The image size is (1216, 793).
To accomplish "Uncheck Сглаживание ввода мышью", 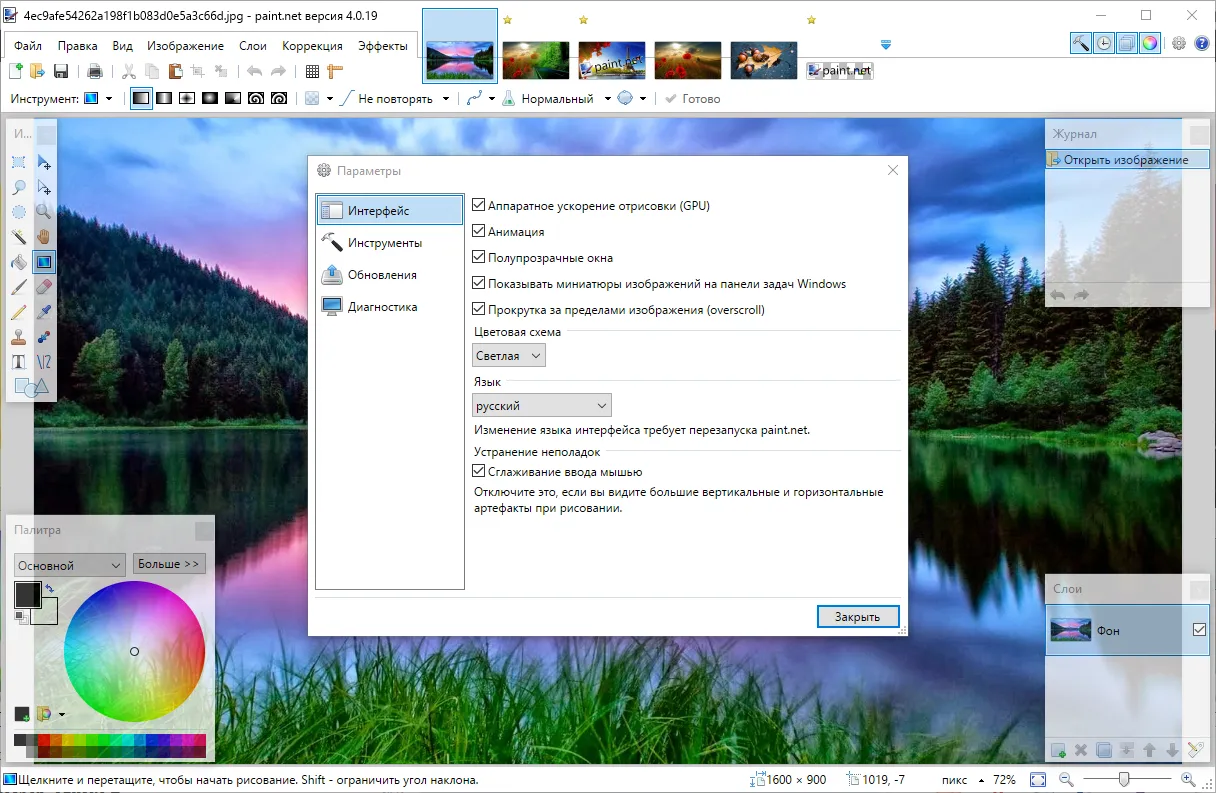I will click(479, 472).
